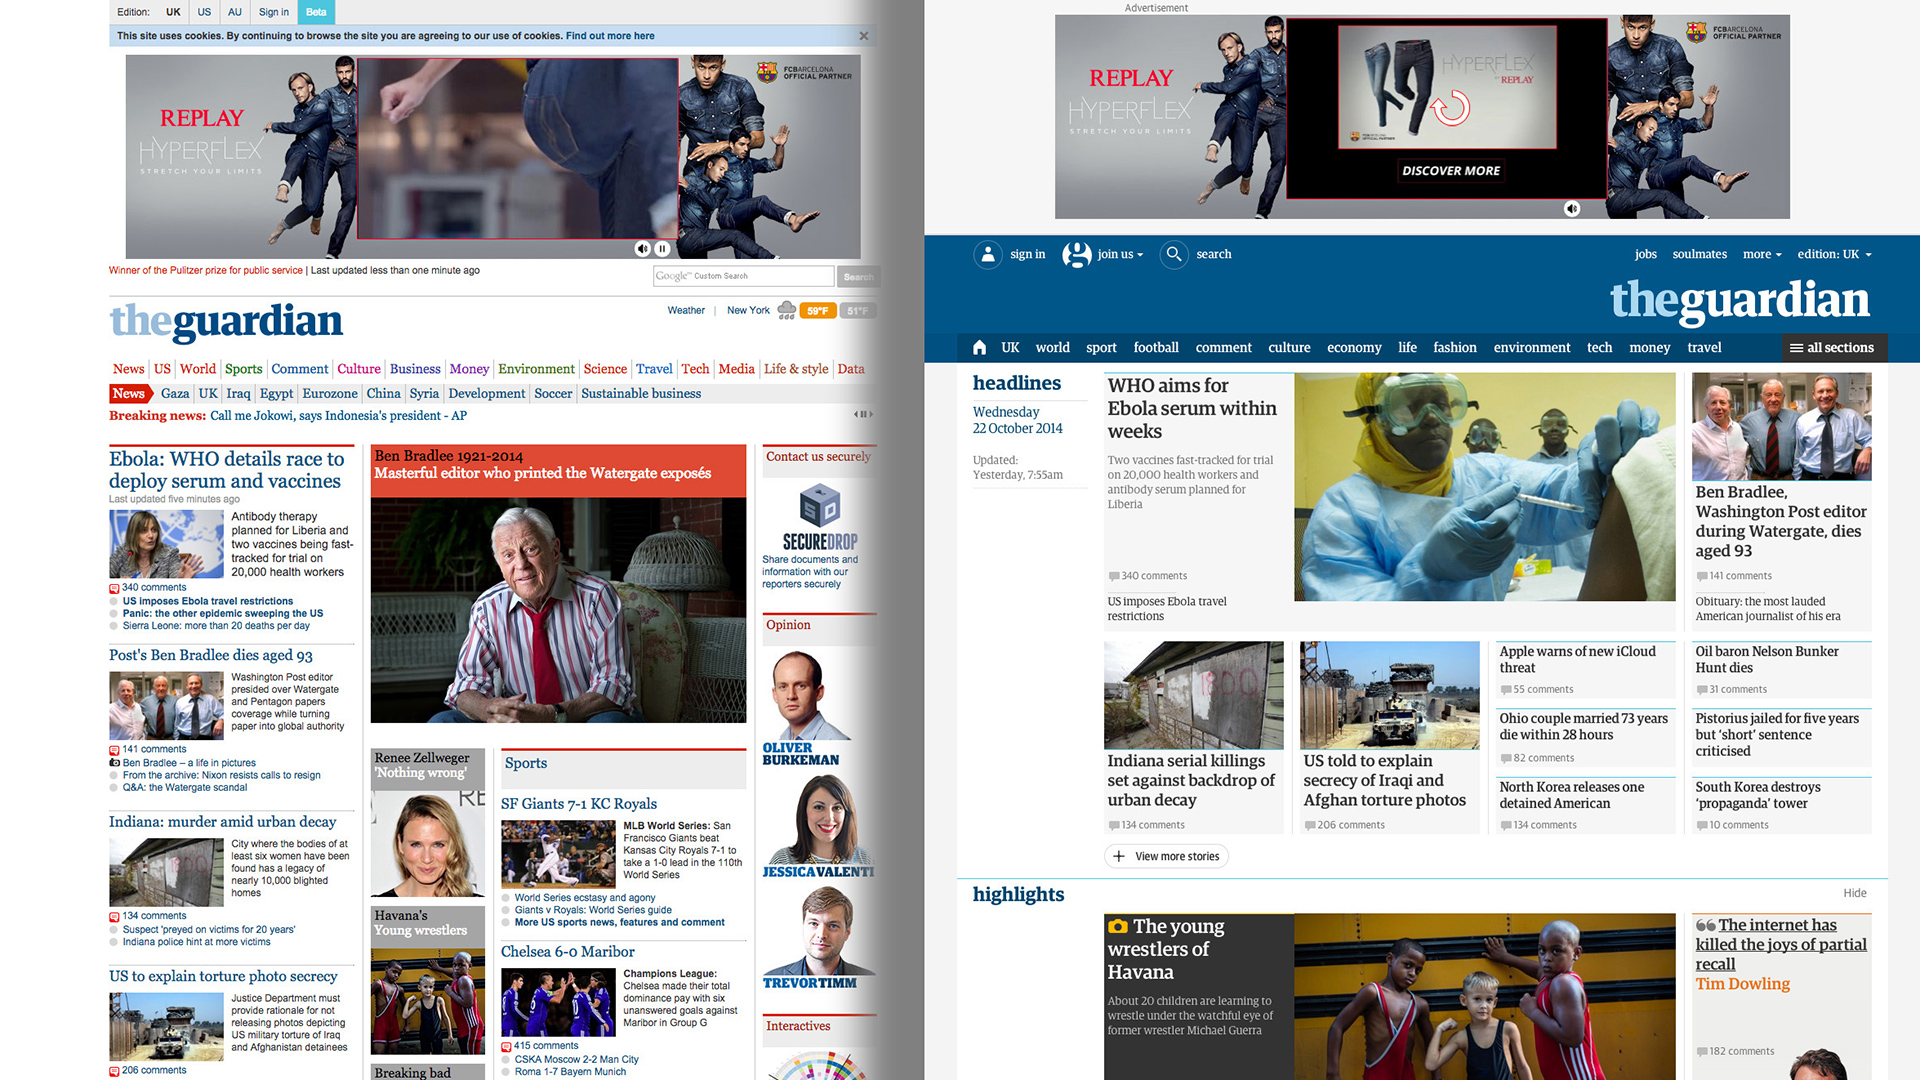Switch to the AU edition tab
Viewport: 1920px width, 1080px height.
tap(234, 12)
